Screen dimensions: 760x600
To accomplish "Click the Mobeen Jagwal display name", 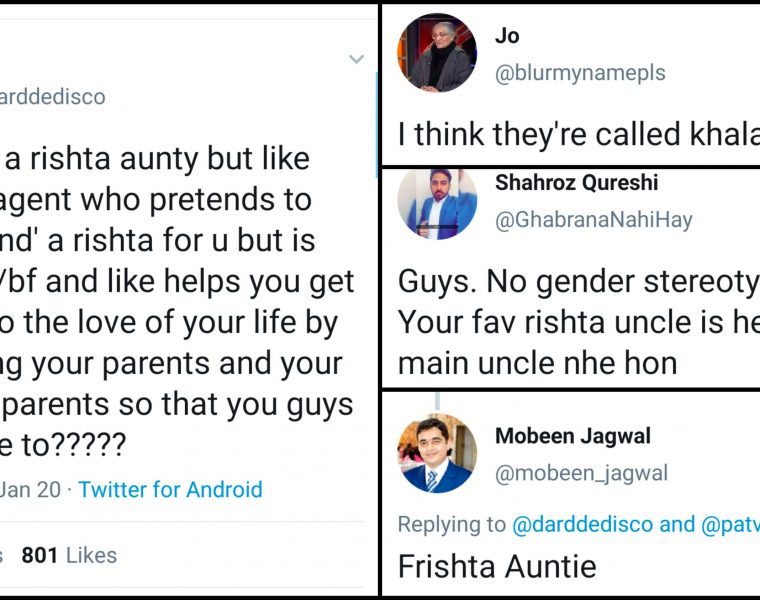I will coord(573,436).
